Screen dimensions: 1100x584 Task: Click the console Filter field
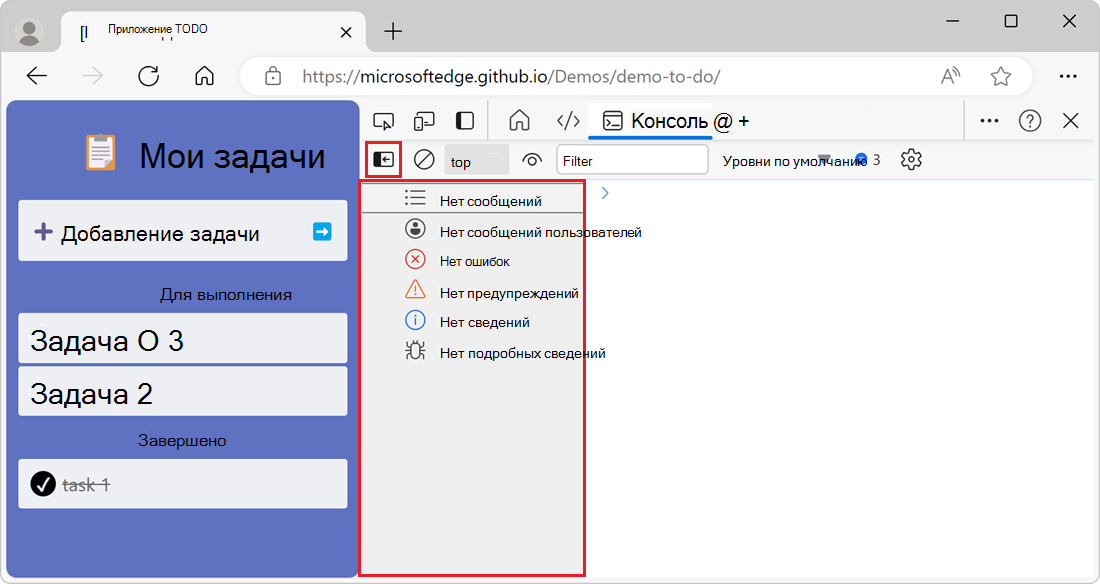coord(632,159)
